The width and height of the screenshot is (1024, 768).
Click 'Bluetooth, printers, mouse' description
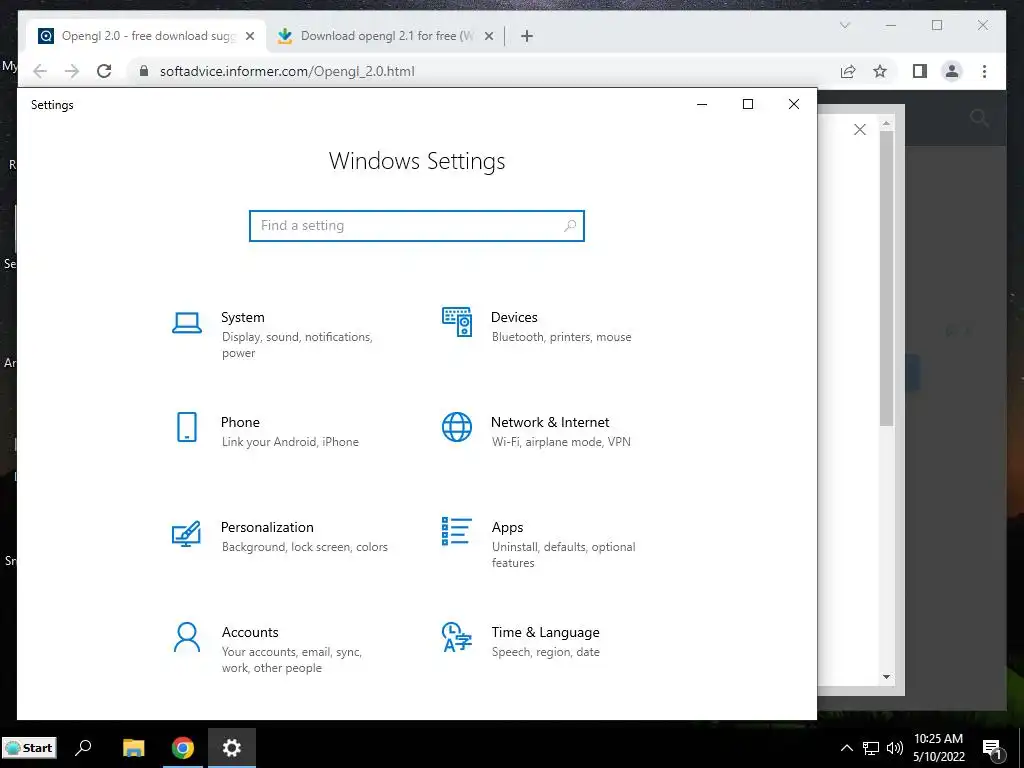pos(562,337)
